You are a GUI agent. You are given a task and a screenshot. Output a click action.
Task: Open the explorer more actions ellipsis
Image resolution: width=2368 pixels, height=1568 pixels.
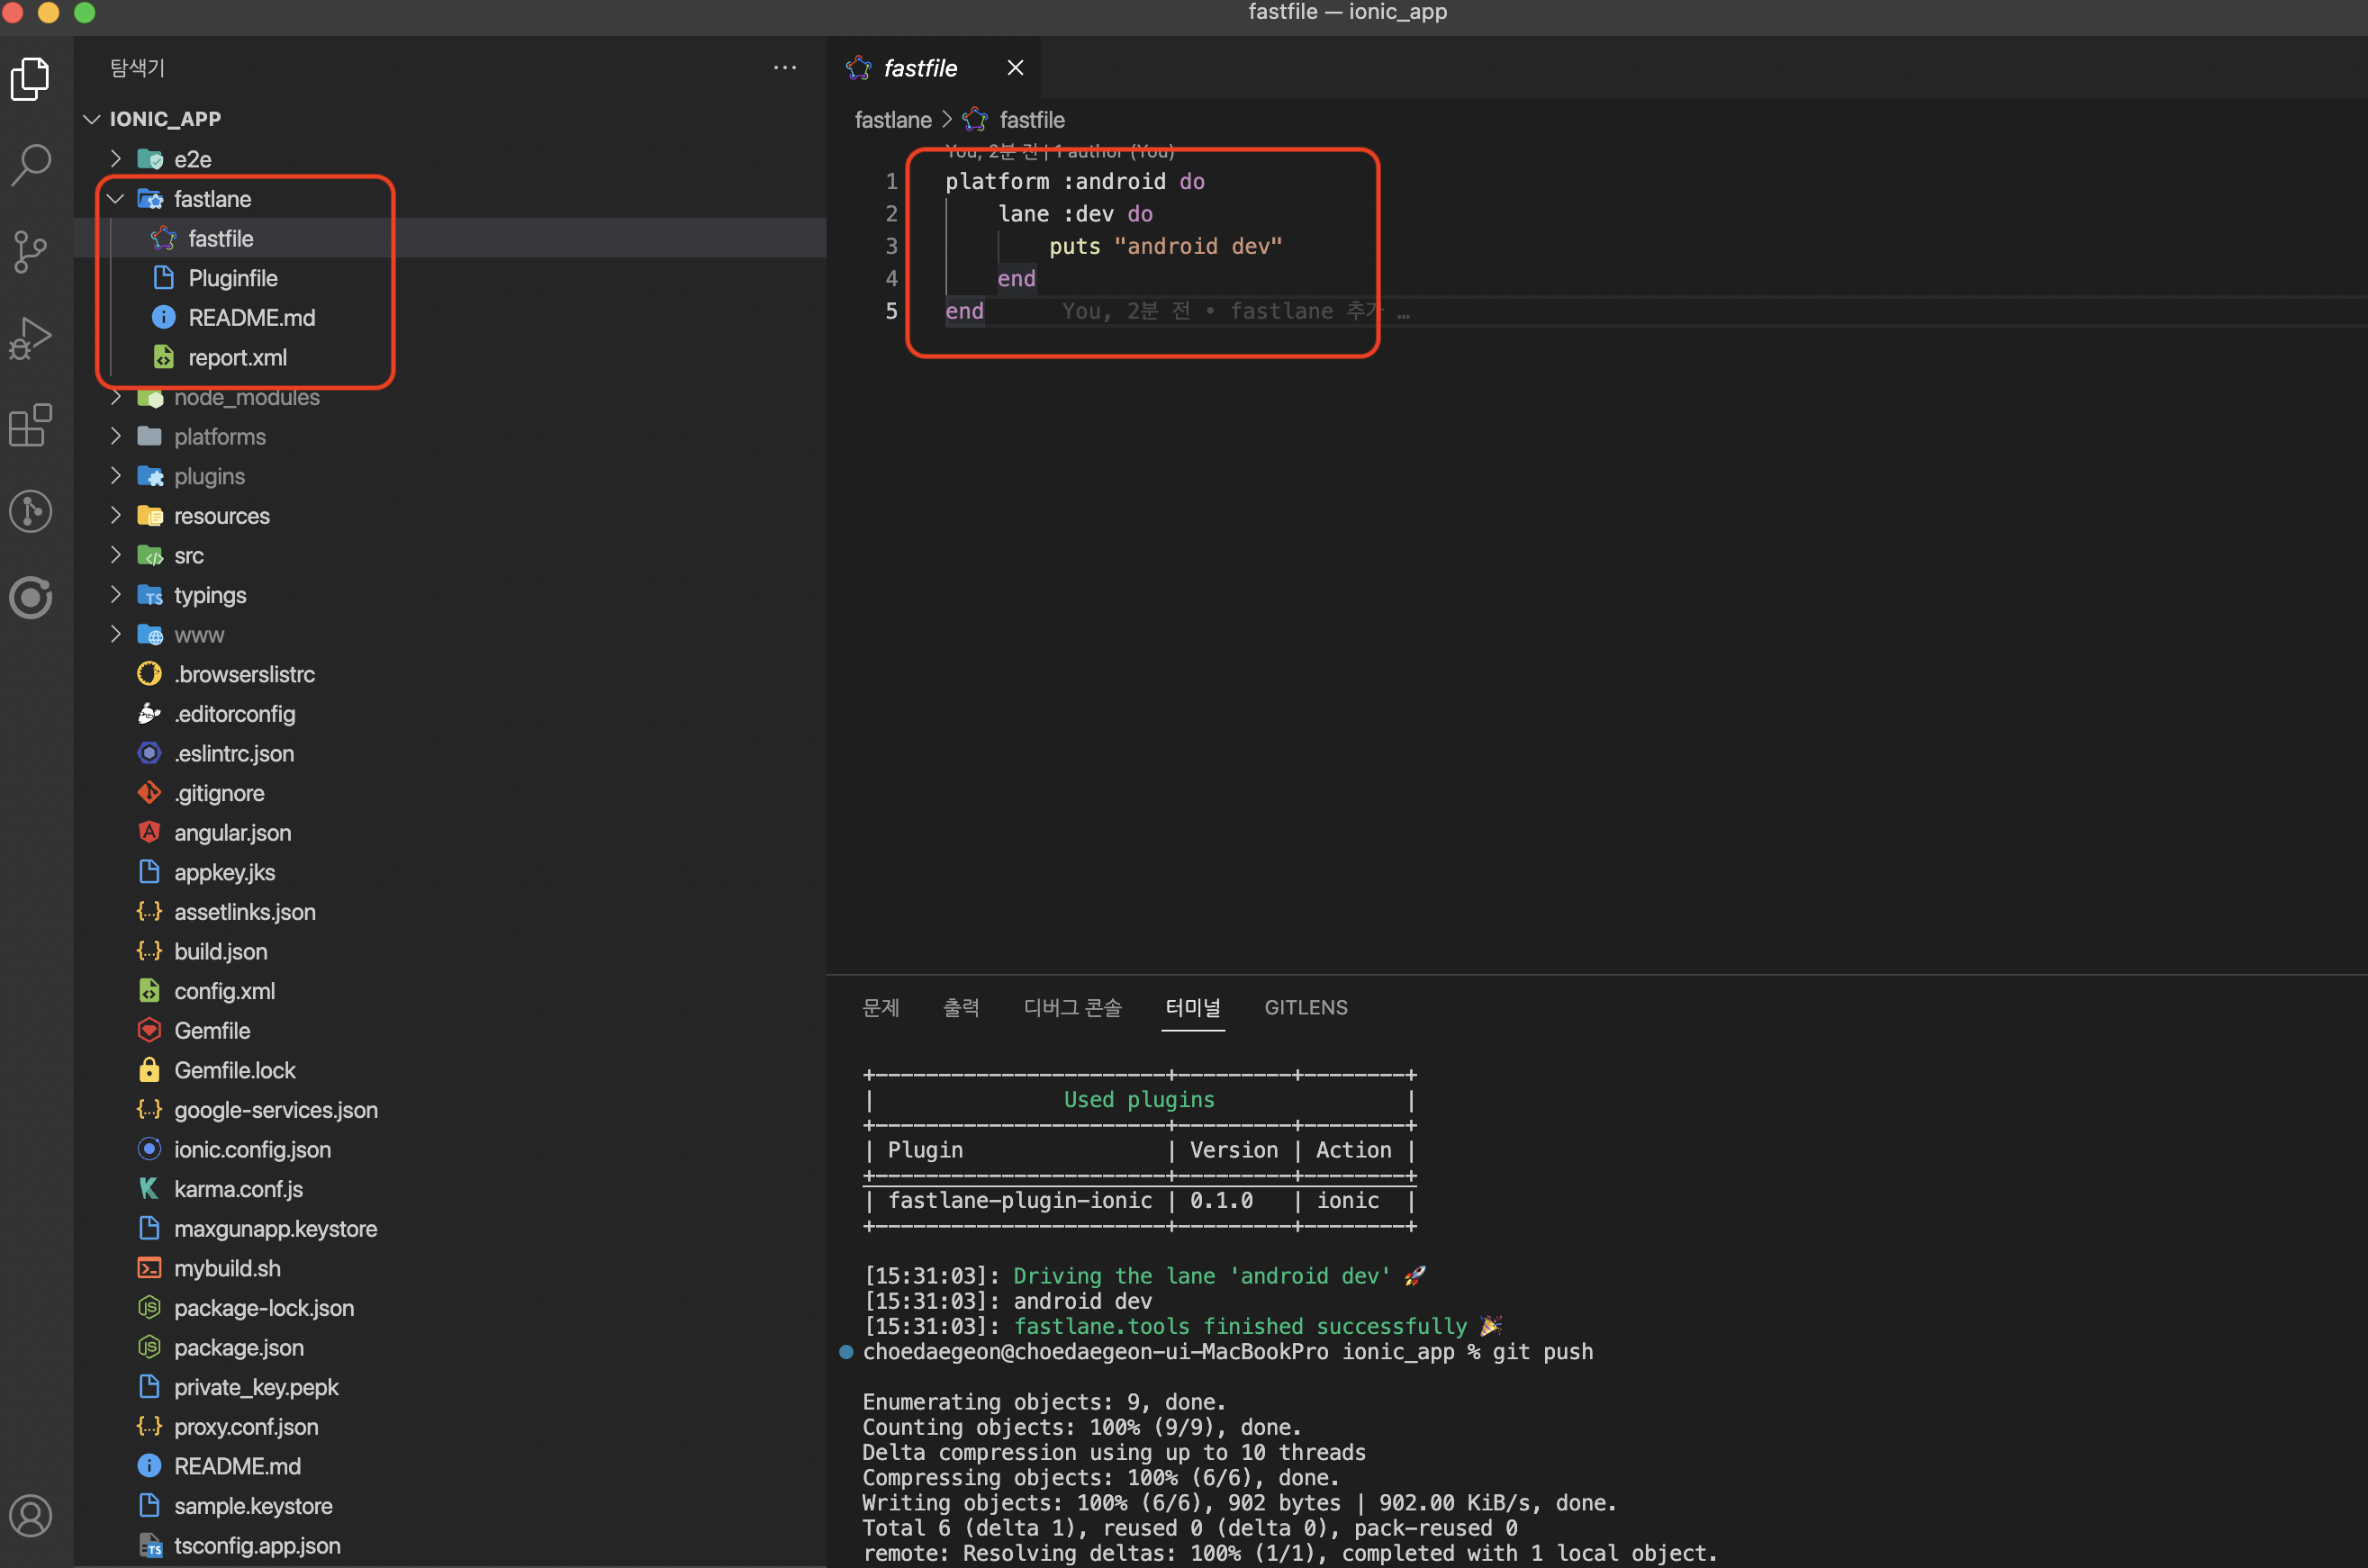pyautogui.click(x=785, y=68)
